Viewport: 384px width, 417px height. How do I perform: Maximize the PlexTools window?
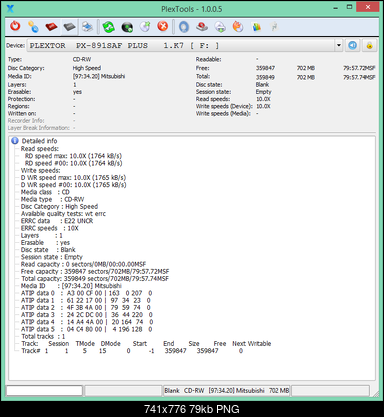click(x=349, y=7)
